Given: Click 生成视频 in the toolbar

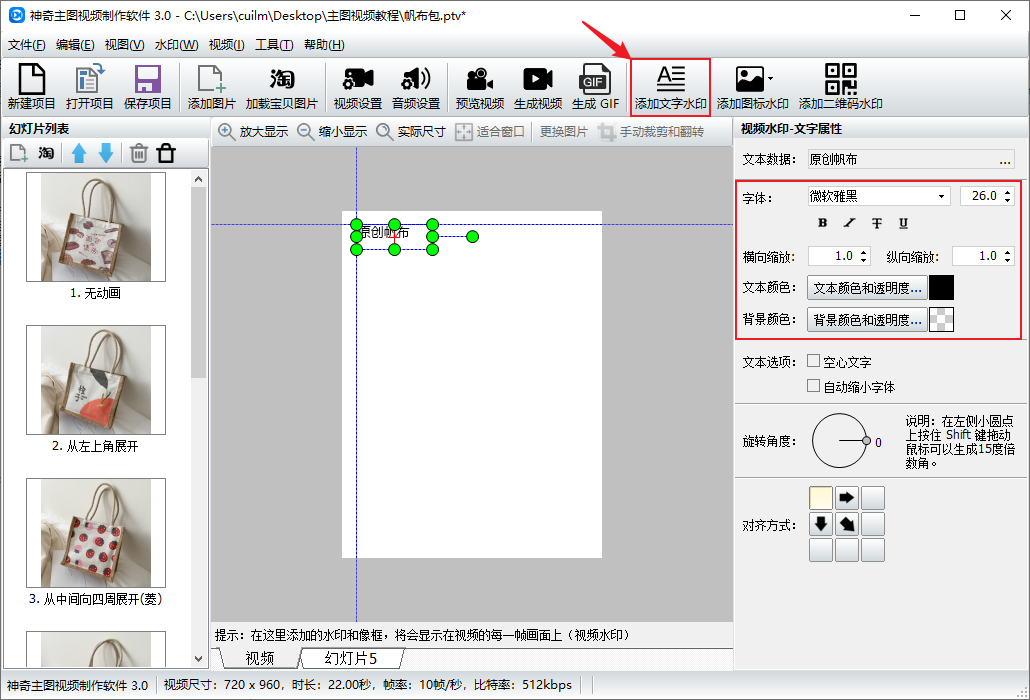Looking at the screenshot, I should 537,87.
